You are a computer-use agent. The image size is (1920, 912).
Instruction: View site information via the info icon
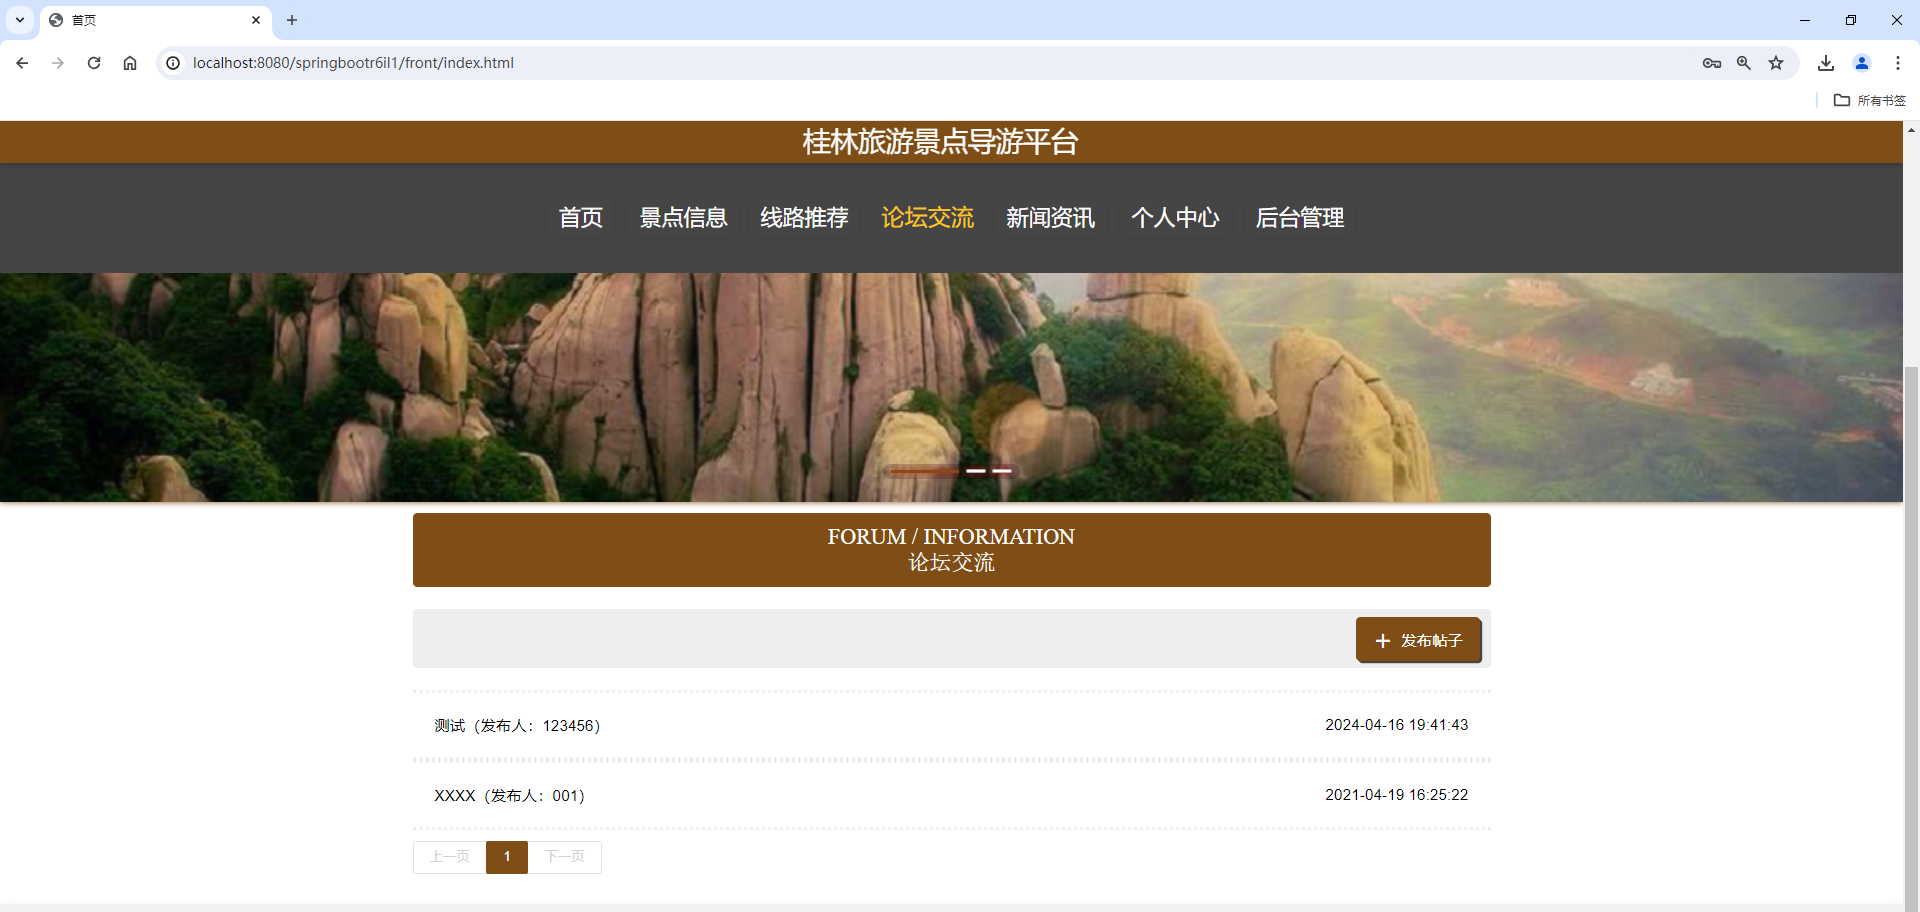click(x=173, y=62)
